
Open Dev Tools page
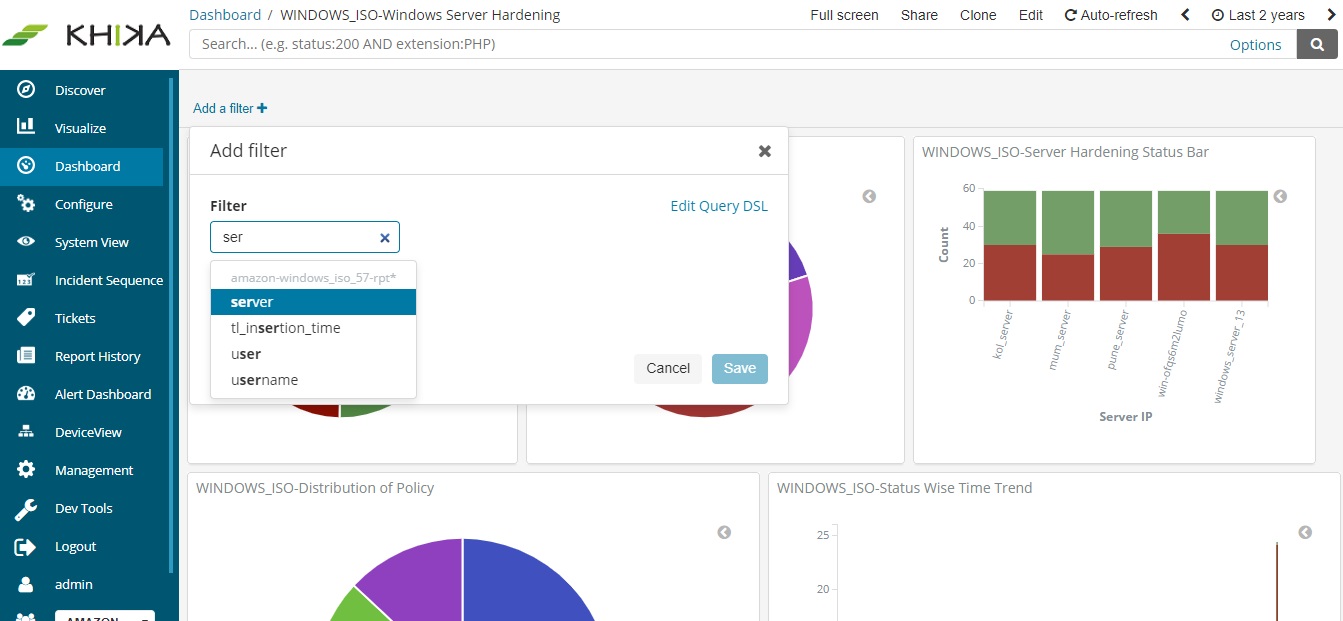click(84, 508)
